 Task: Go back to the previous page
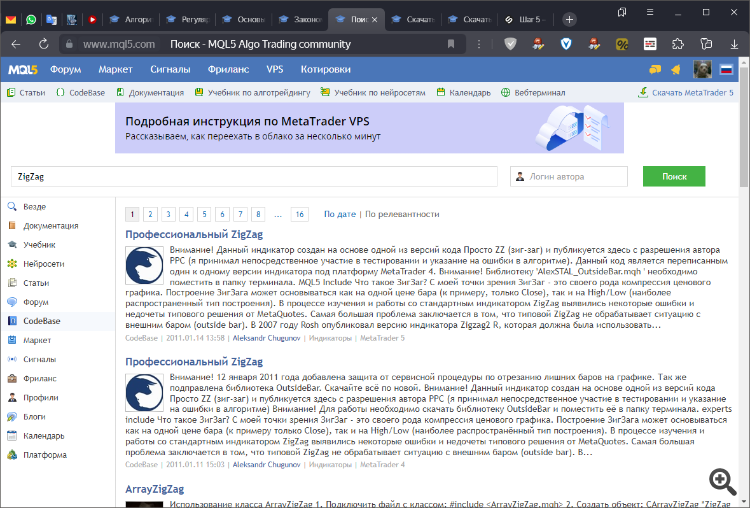pyautogui.click(x=16, y=44)
